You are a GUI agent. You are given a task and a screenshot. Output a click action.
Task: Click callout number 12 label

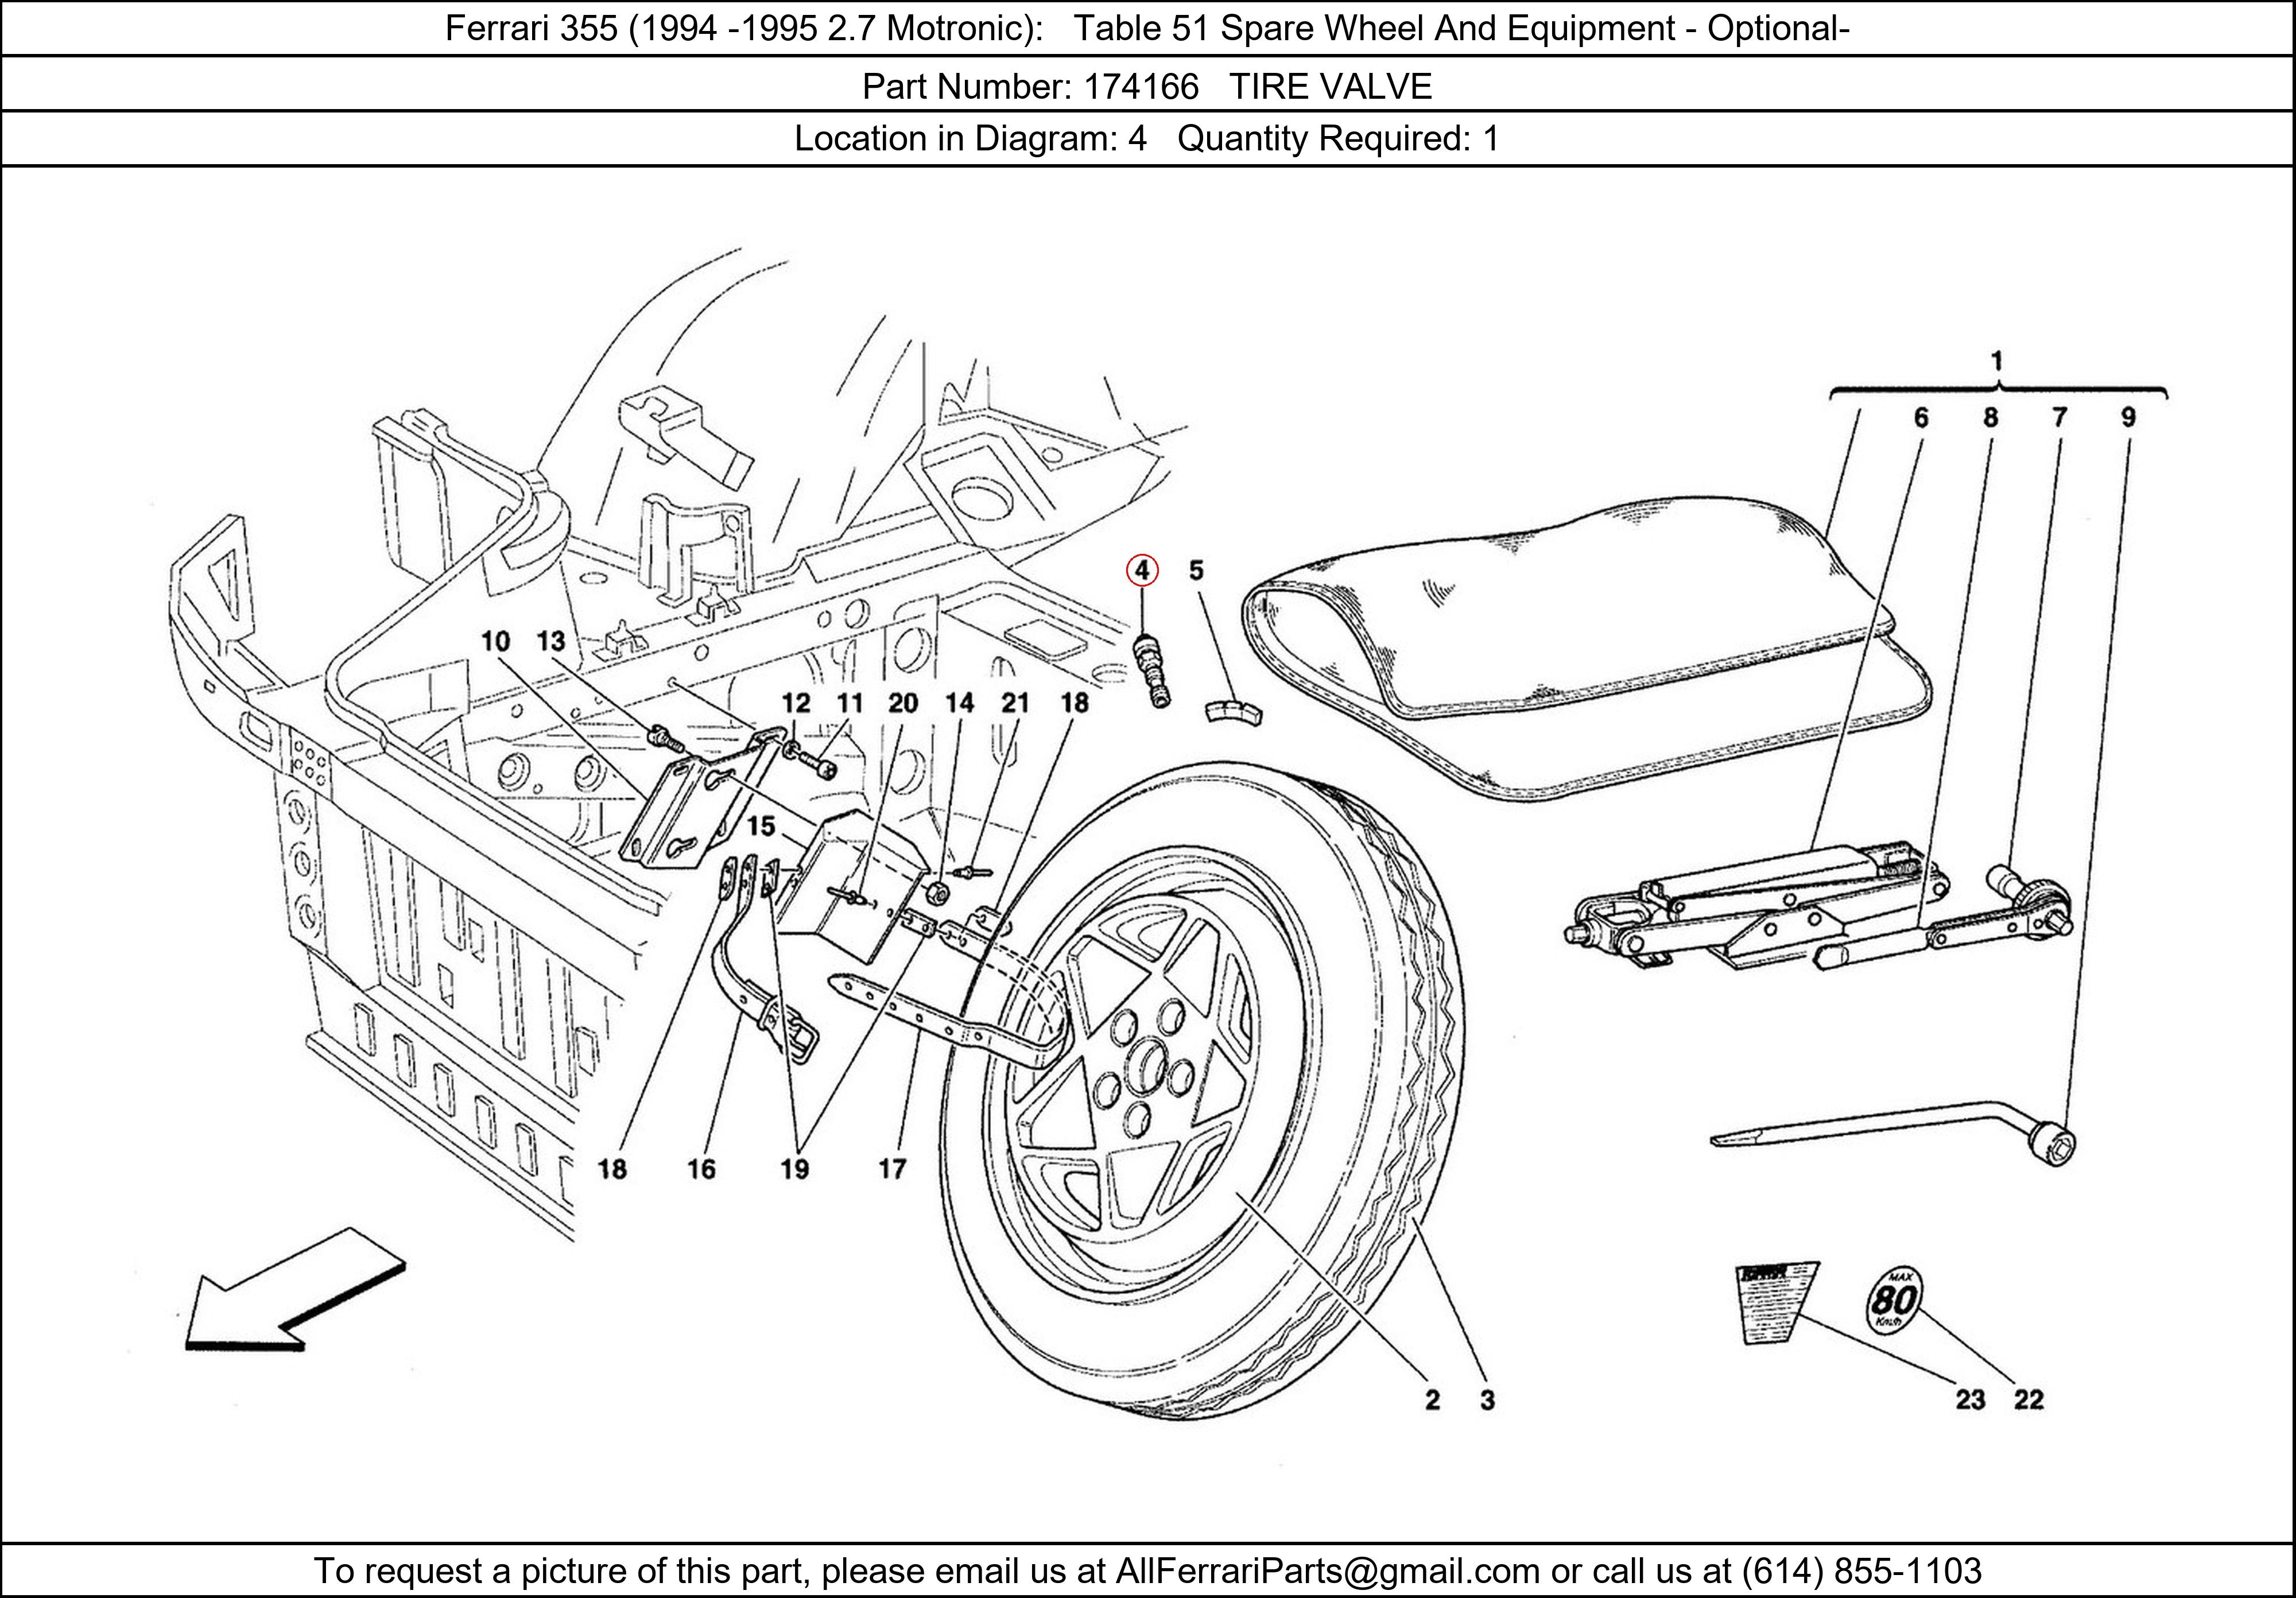click(796, 703)
